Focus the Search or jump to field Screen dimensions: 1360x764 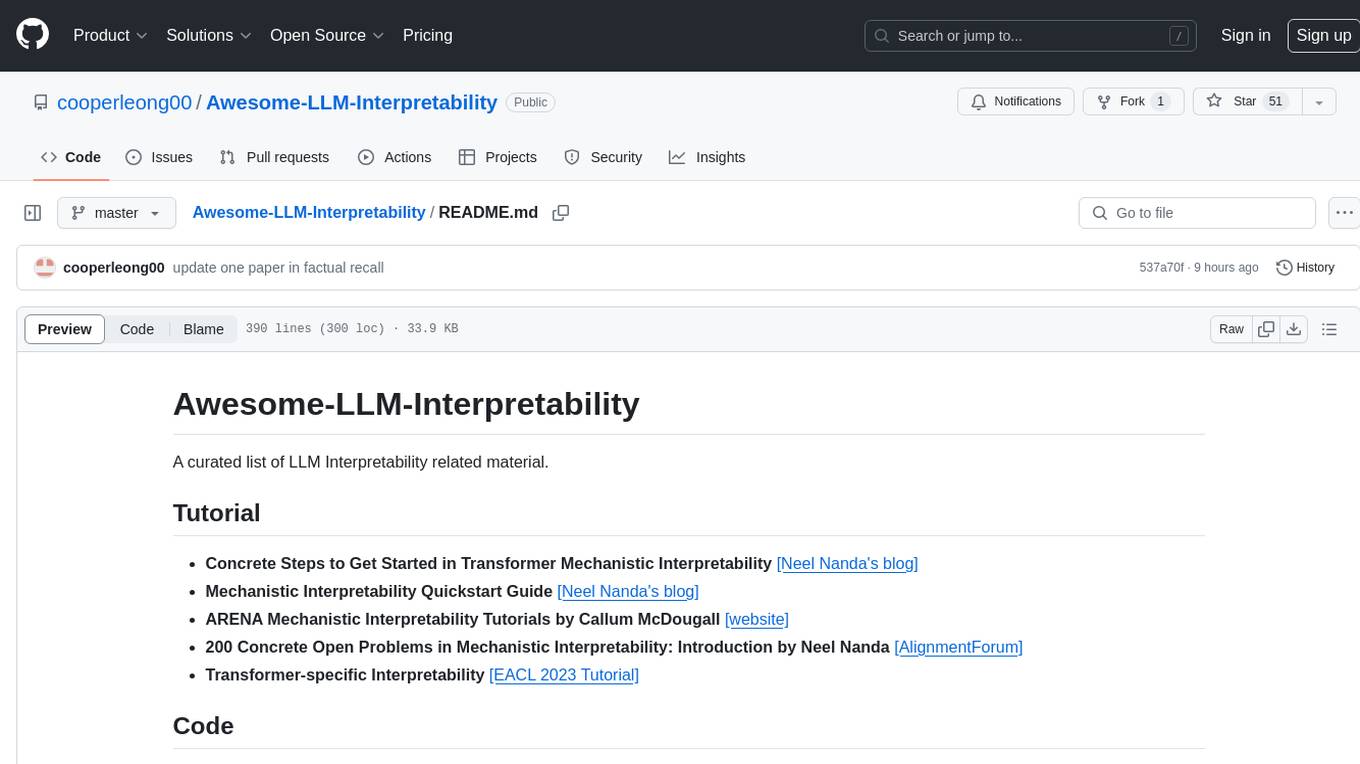[x=1032, y=35]
